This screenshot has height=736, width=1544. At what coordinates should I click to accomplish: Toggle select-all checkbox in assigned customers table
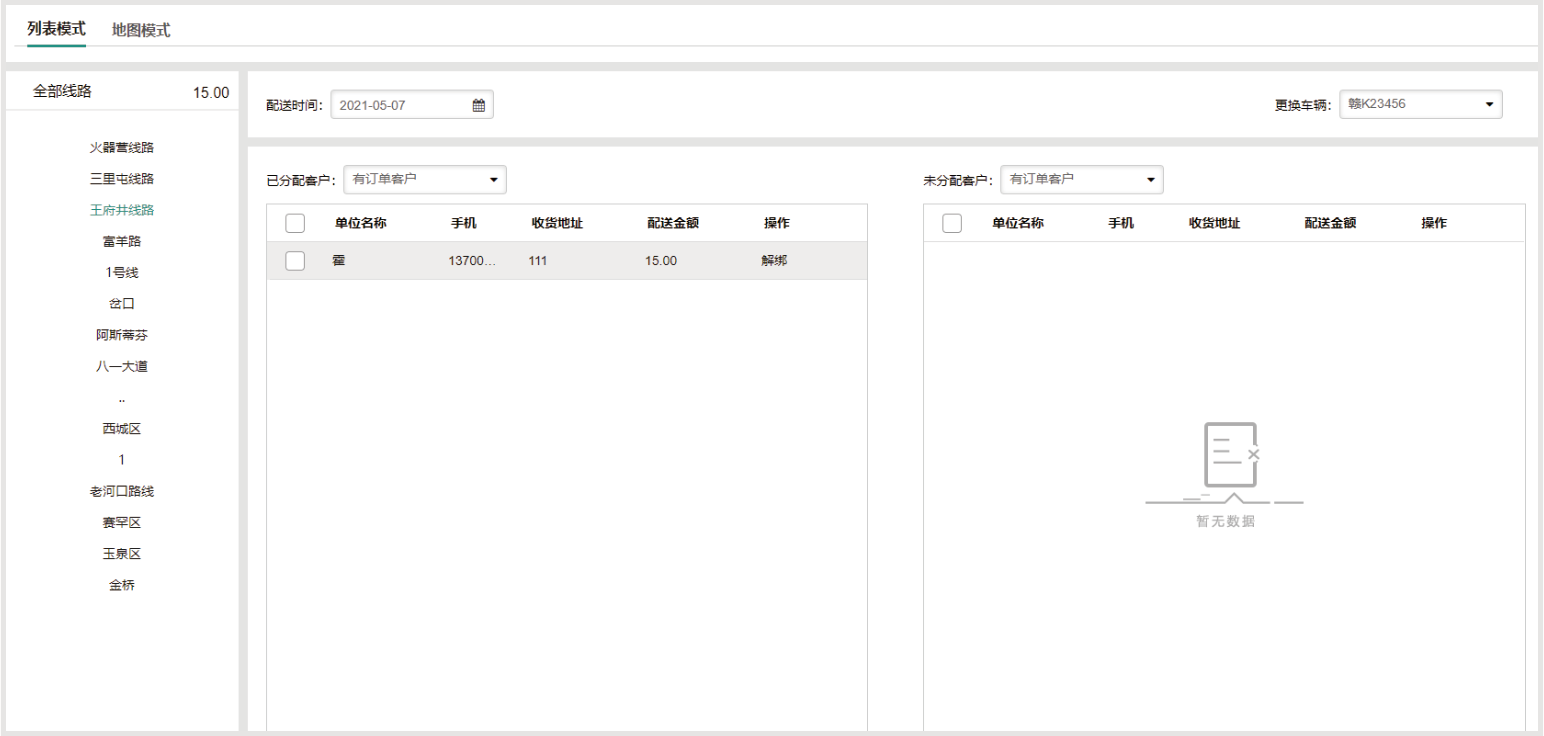tap(295, 223)
